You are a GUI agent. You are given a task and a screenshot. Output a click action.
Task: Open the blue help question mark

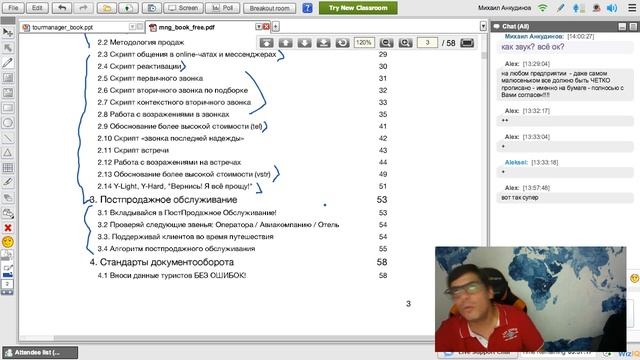pyautogui.click(x=307, y=8)
